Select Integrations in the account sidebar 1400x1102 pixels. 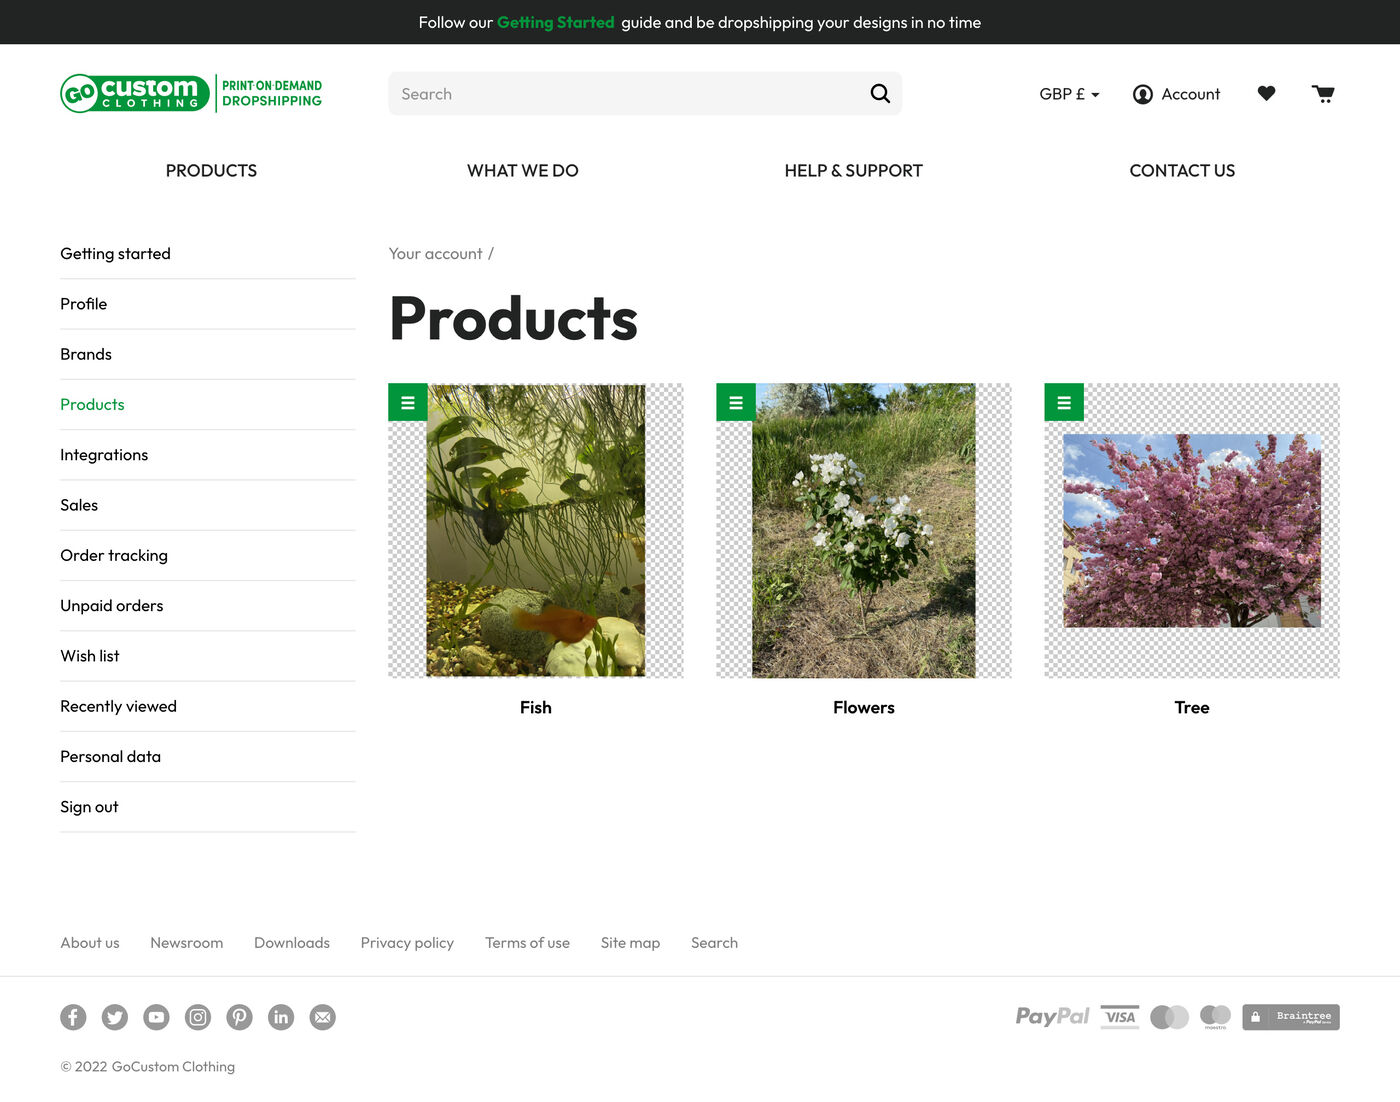point(104,455)
